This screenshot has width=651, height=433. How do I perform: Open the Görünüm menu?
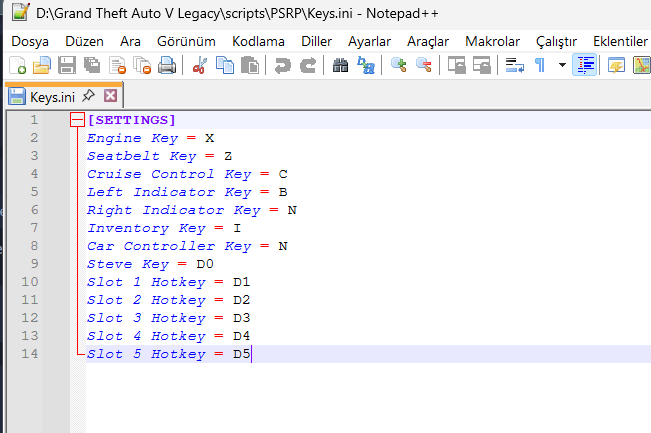(x=186, y=42)
